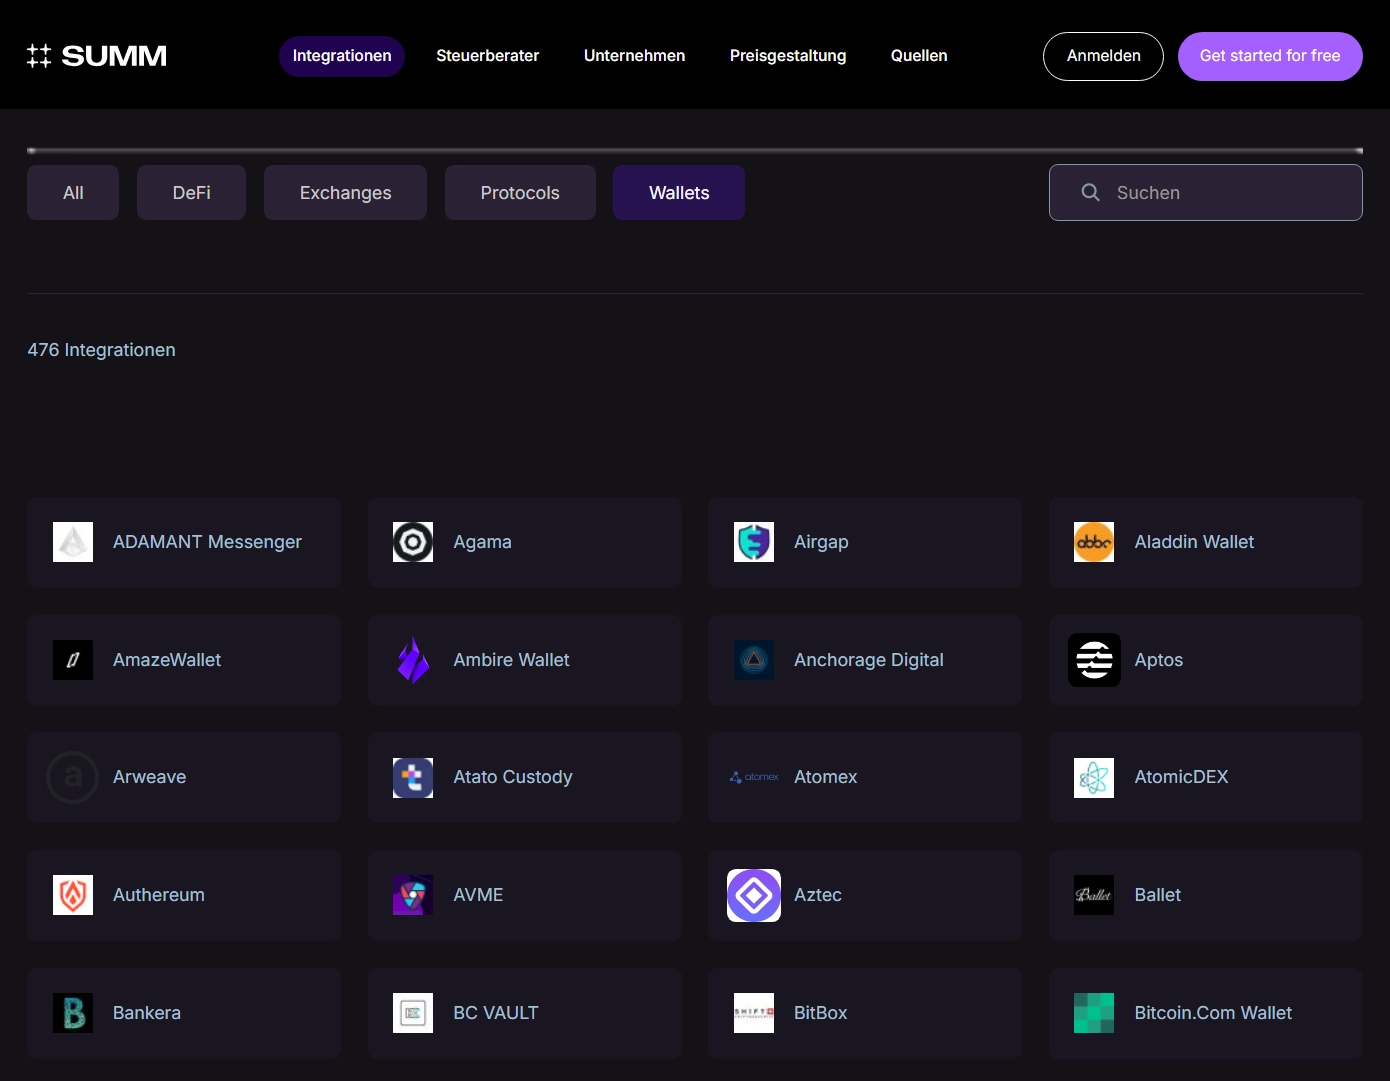Open the Atomex integration link
The width and height of the screenshot is (1390, 1081).
point(865,777)
